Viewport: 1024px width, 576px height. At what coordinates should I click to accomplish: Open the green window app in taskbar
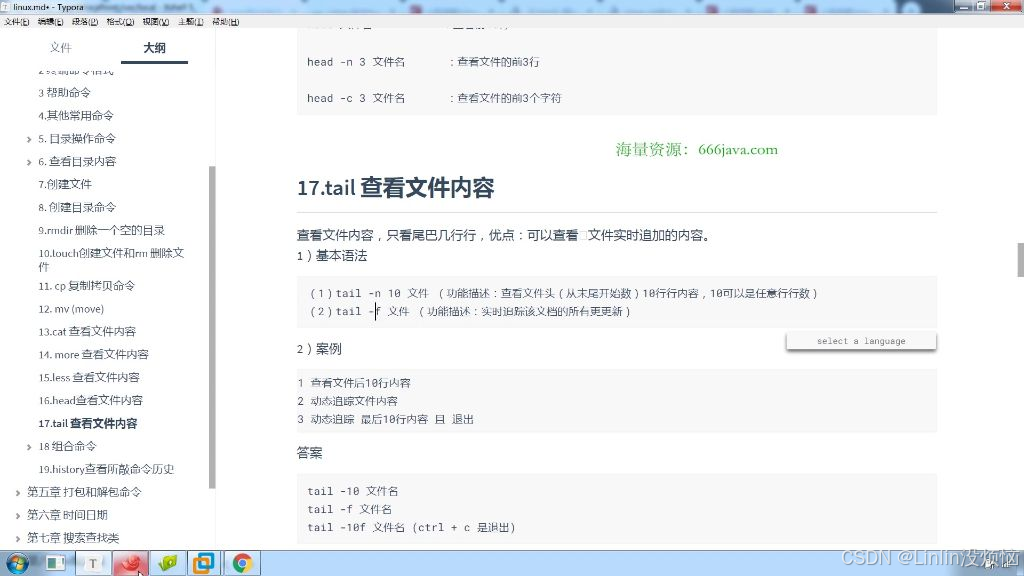[56, 562]
